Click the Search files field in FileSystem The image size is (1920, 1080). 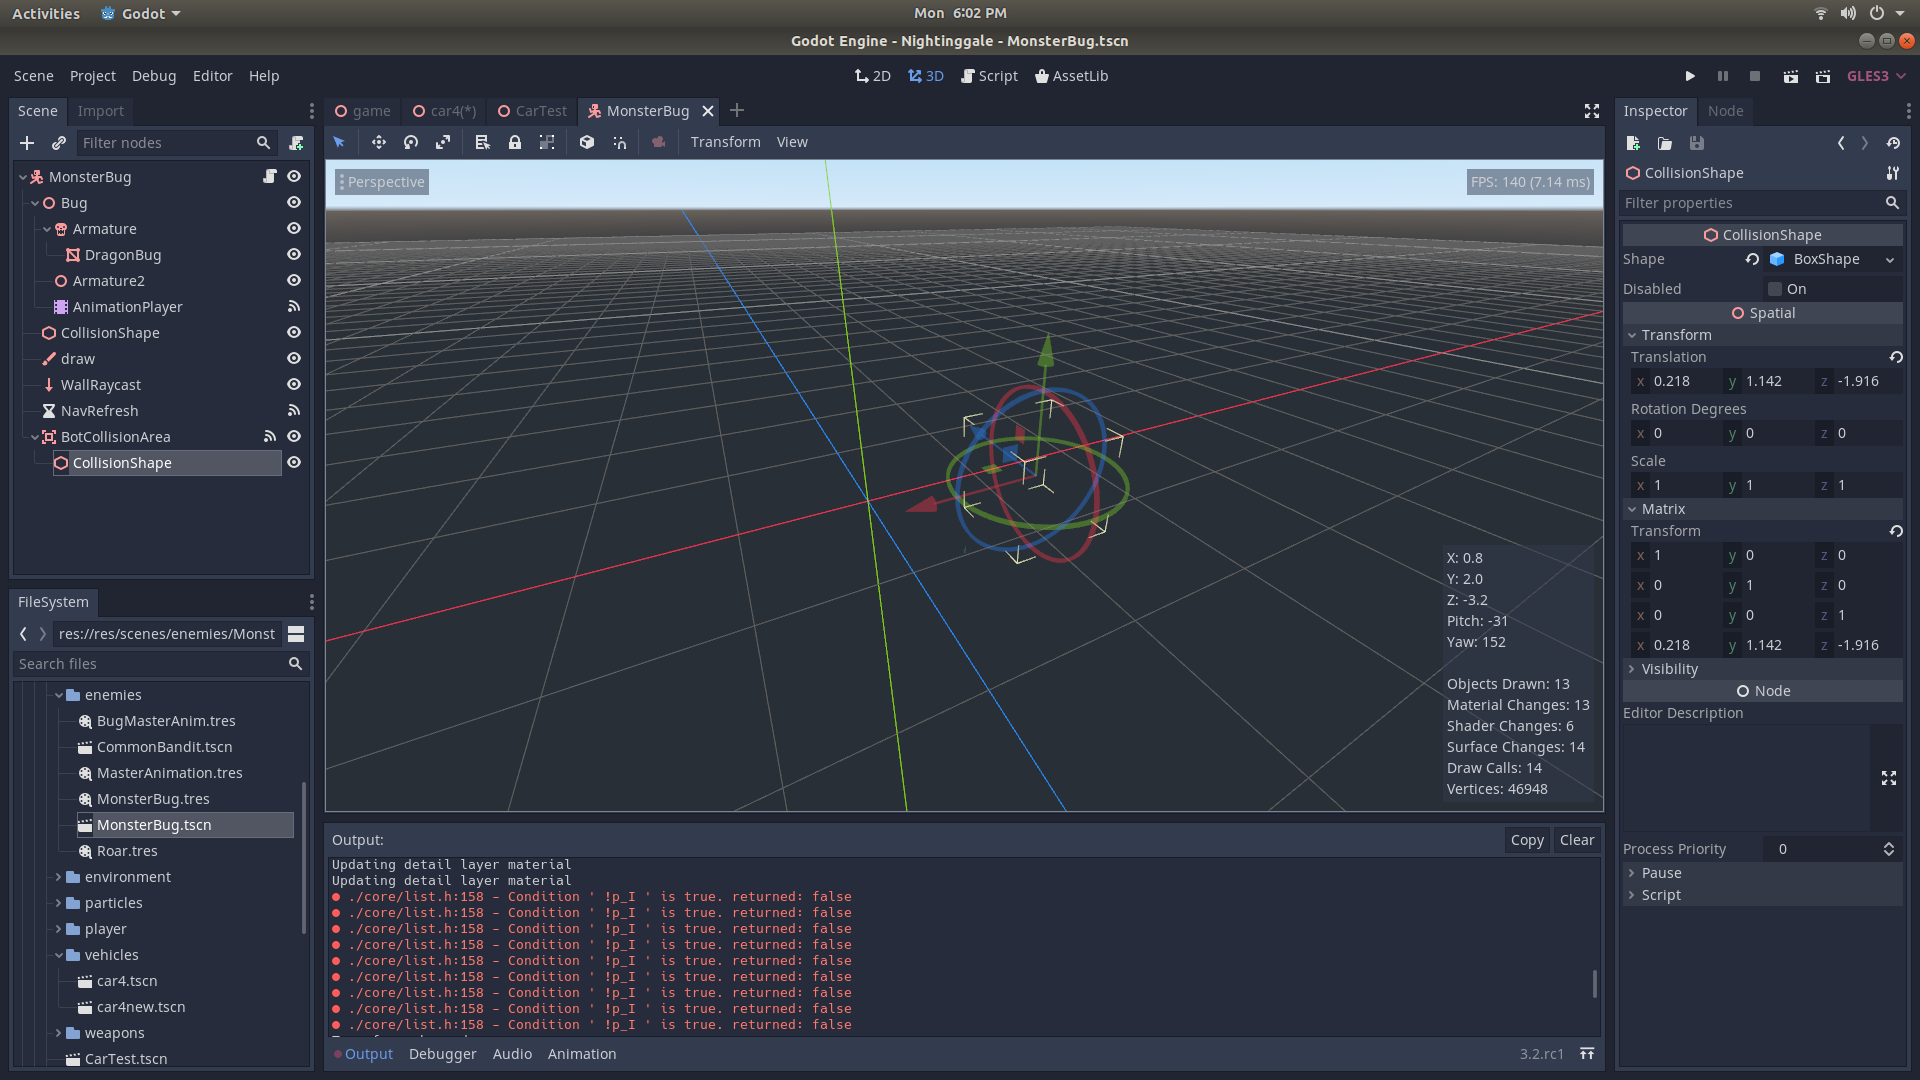tap(150, 663)
